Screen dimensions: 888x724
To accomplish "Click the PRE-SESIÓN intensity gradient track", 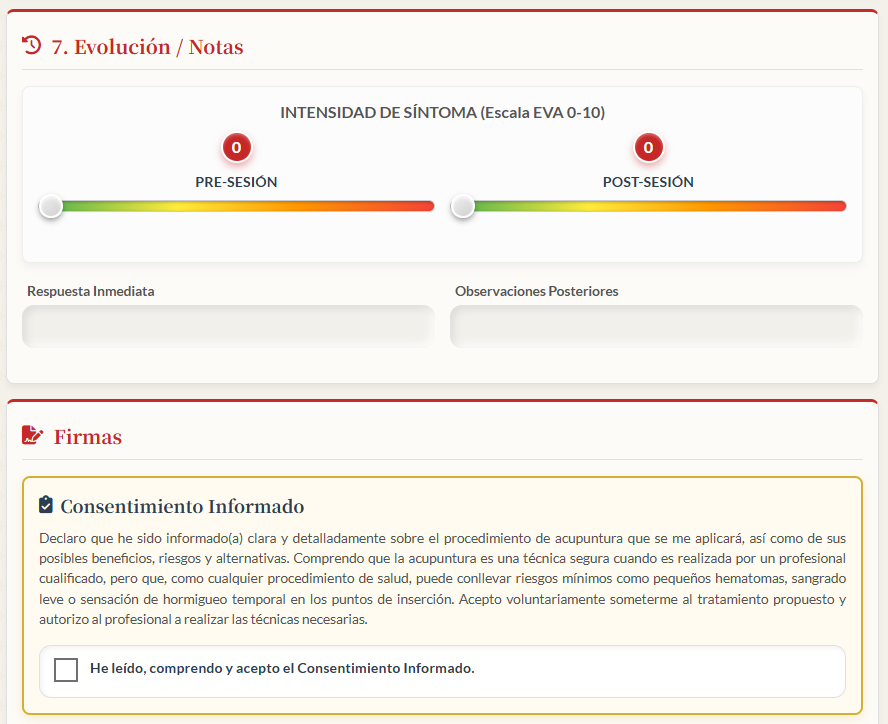I will point(237,206).
